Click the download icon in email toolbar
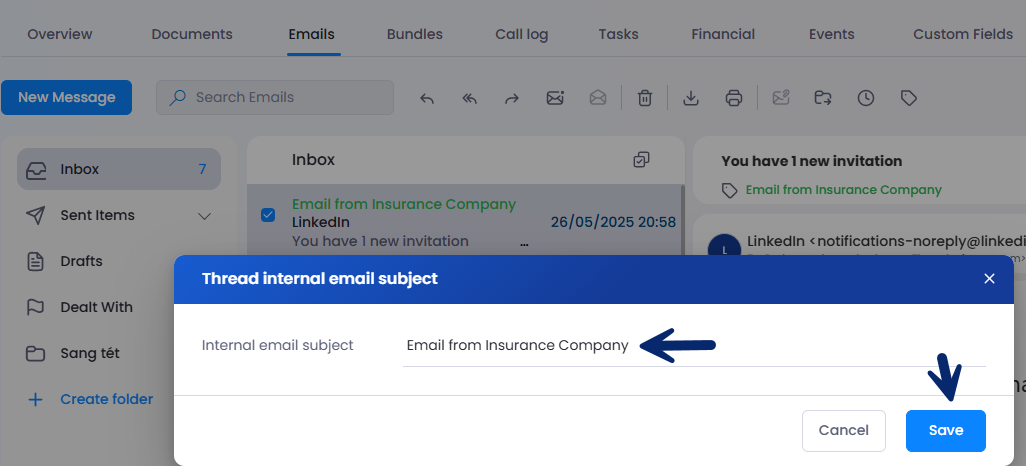The image size is (1026, 466). pyautogui.click(x=690, y=98)
